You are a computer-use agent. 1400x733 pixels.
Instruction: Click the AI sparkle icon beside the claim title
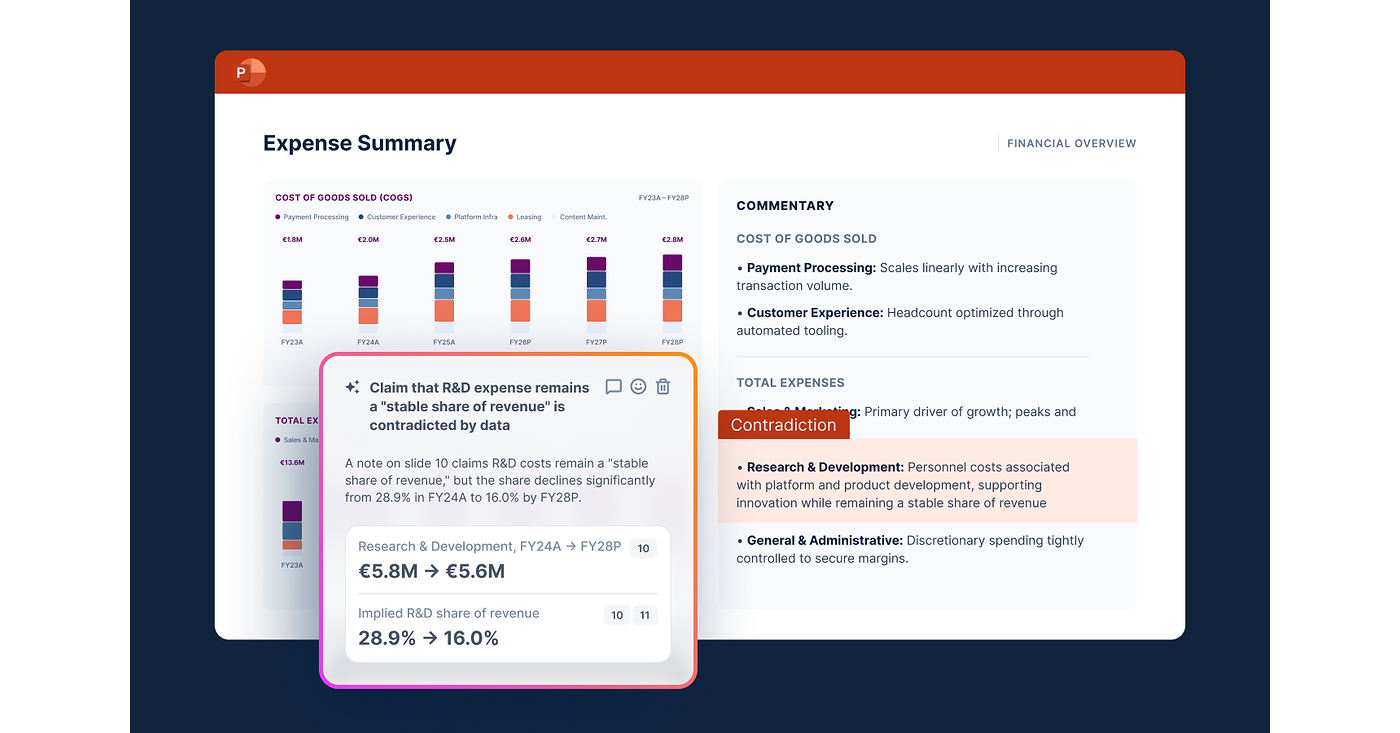point(352,387)
